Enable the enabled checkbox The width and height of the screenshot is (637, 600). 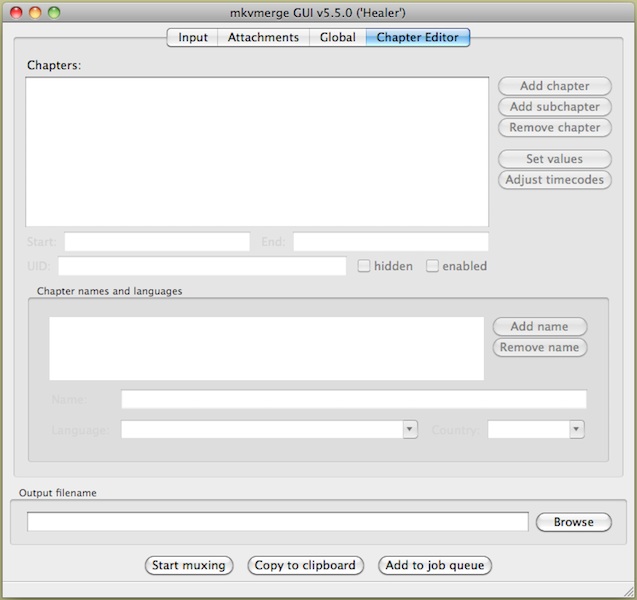(433, 266)
